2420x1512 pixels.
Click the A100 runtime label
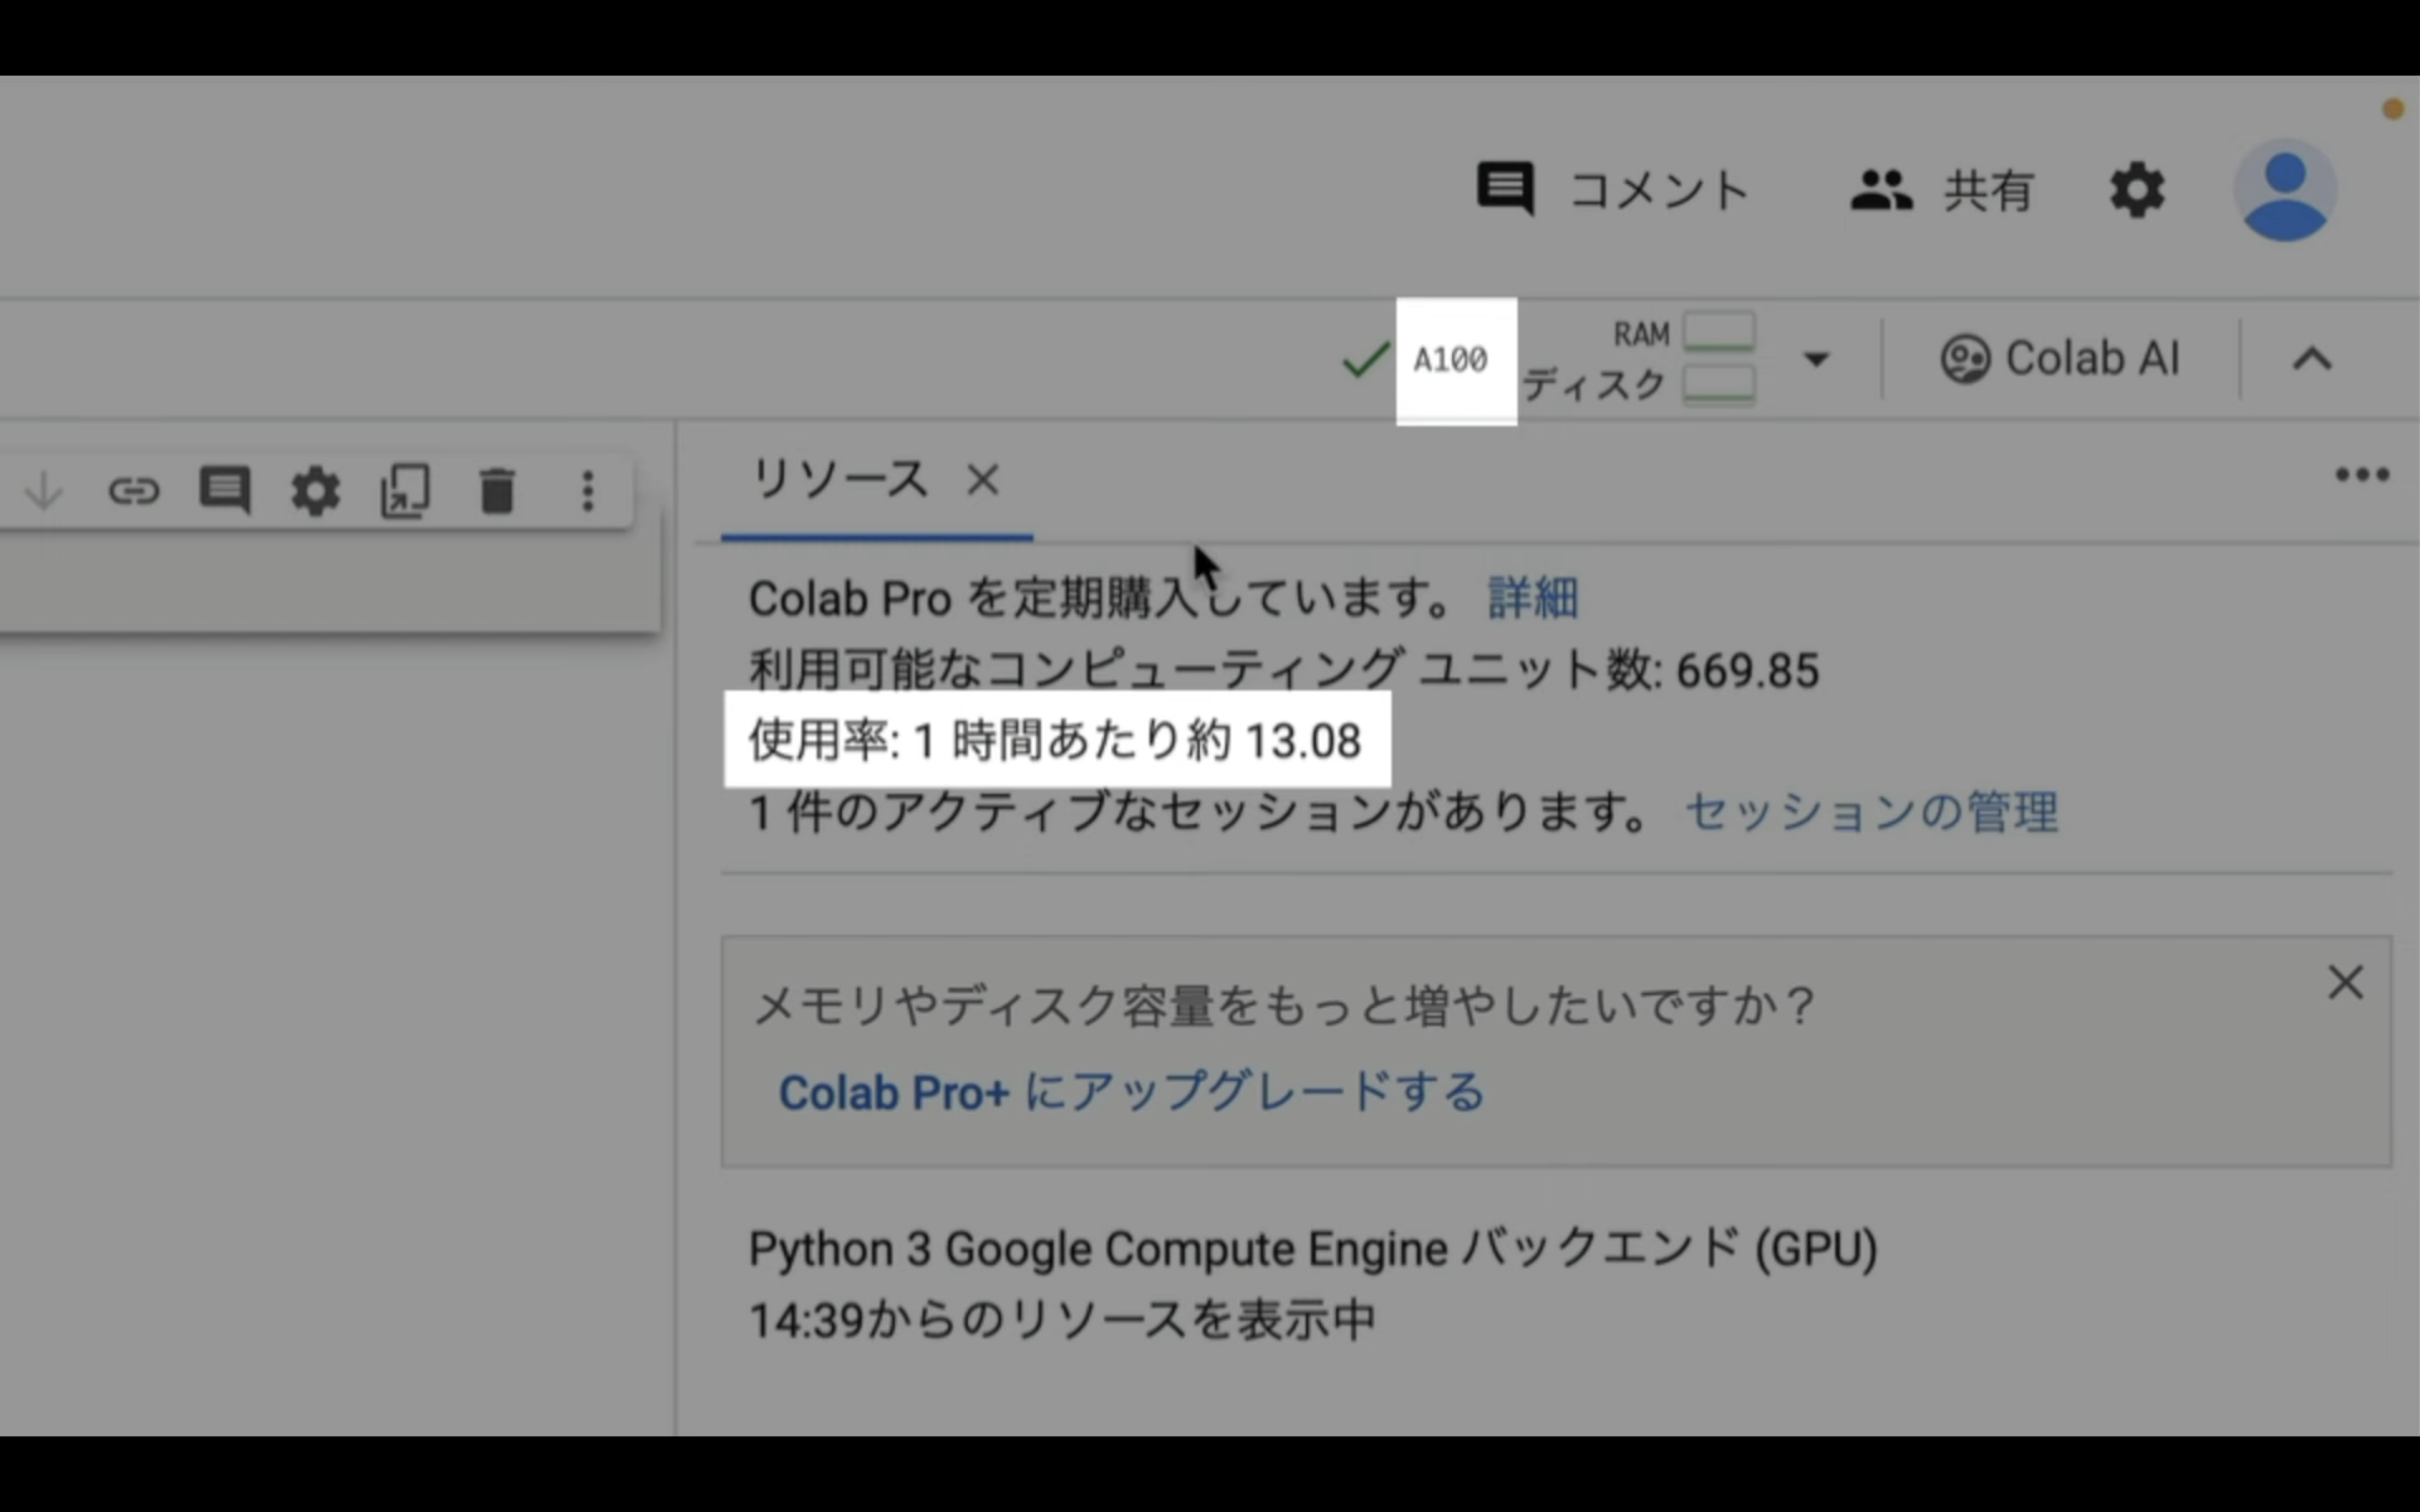[1450, 359]
